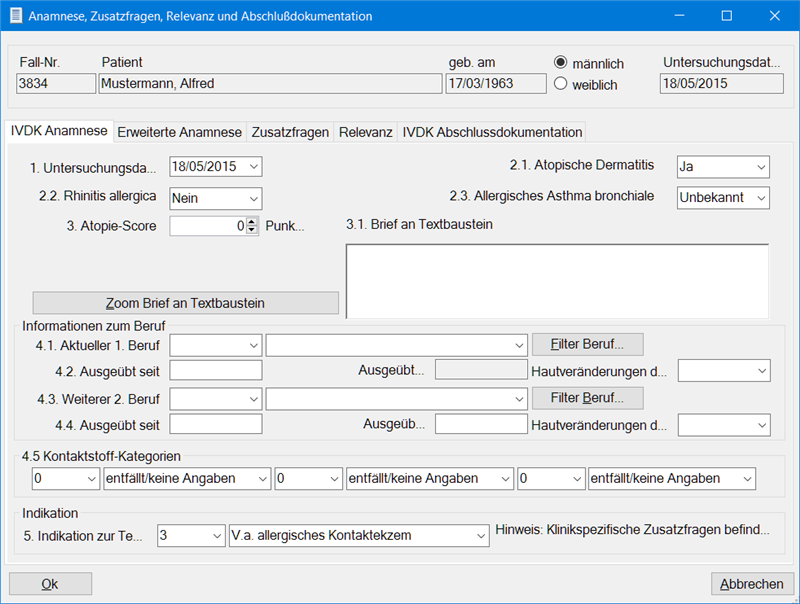Switch to the Erweiterte Anamnese tab
This screenshot has width=800, height=604.
click(179, 132)
